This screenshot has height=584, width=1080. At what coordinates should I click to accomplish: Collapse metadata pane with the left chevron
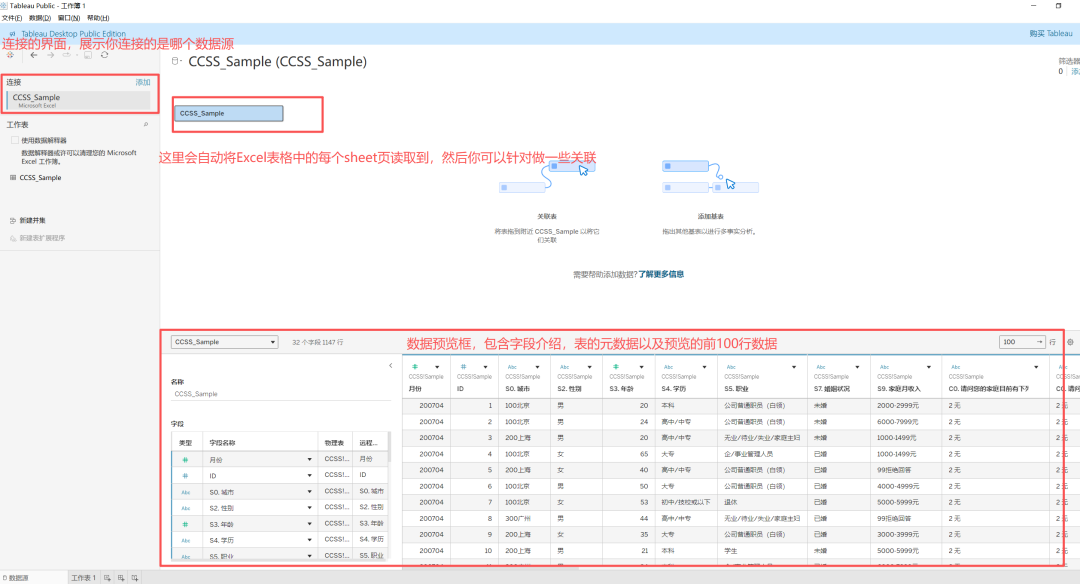tap(391, 366)
